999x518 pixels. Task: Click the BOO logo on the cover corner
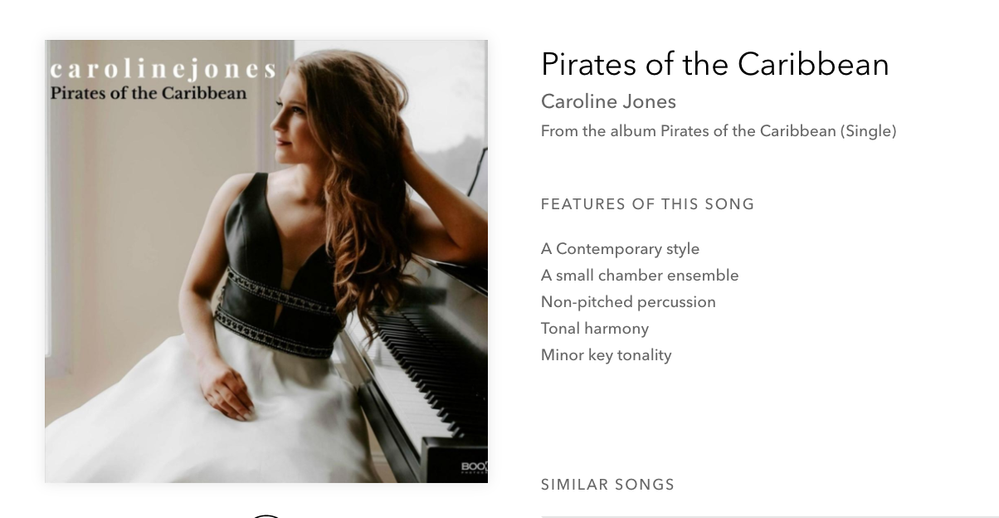pos(472,467)
